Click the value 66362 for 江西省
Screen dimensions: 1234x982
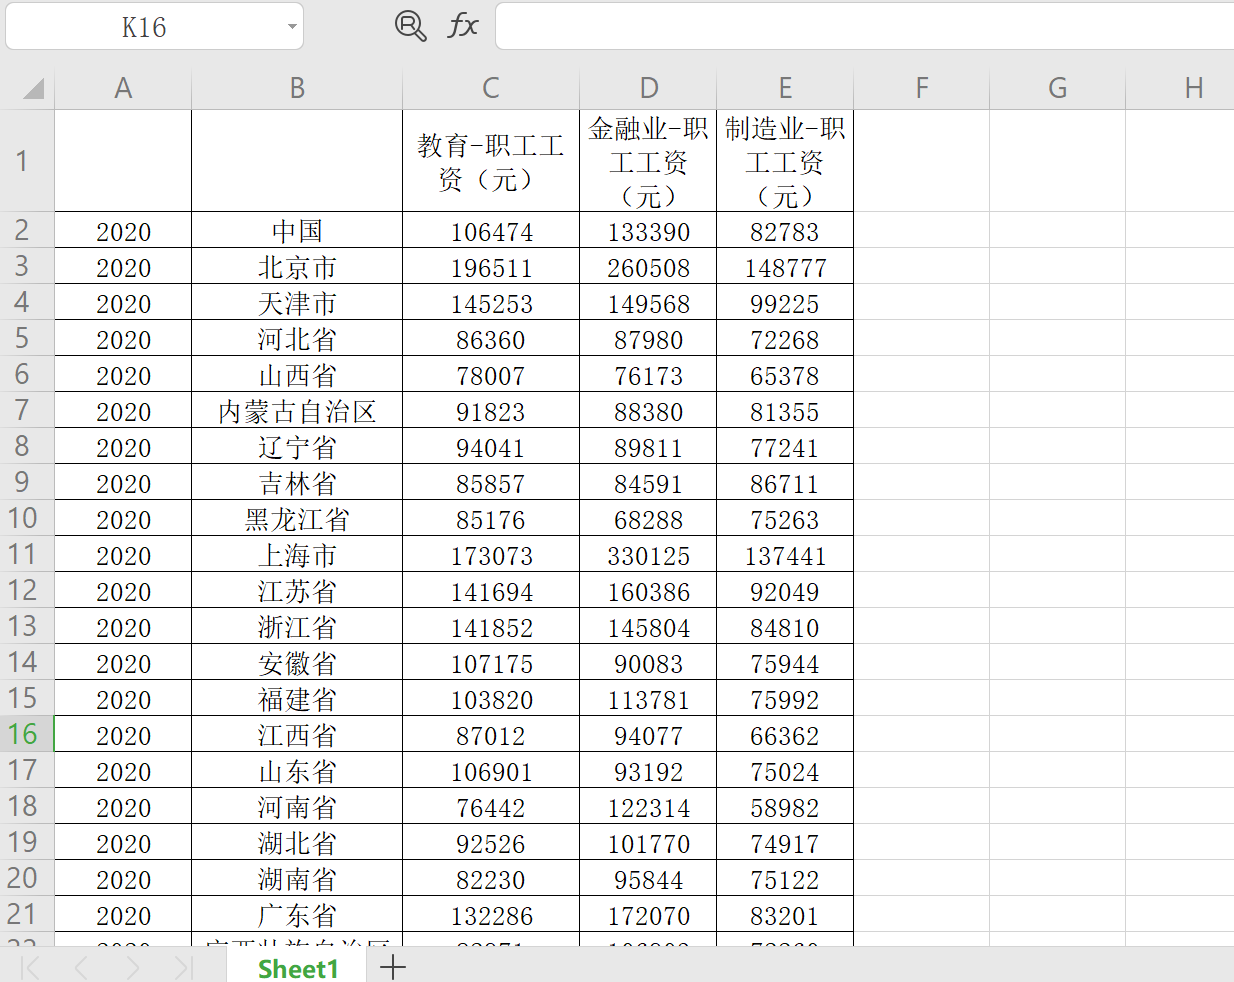tap(785, 735)
